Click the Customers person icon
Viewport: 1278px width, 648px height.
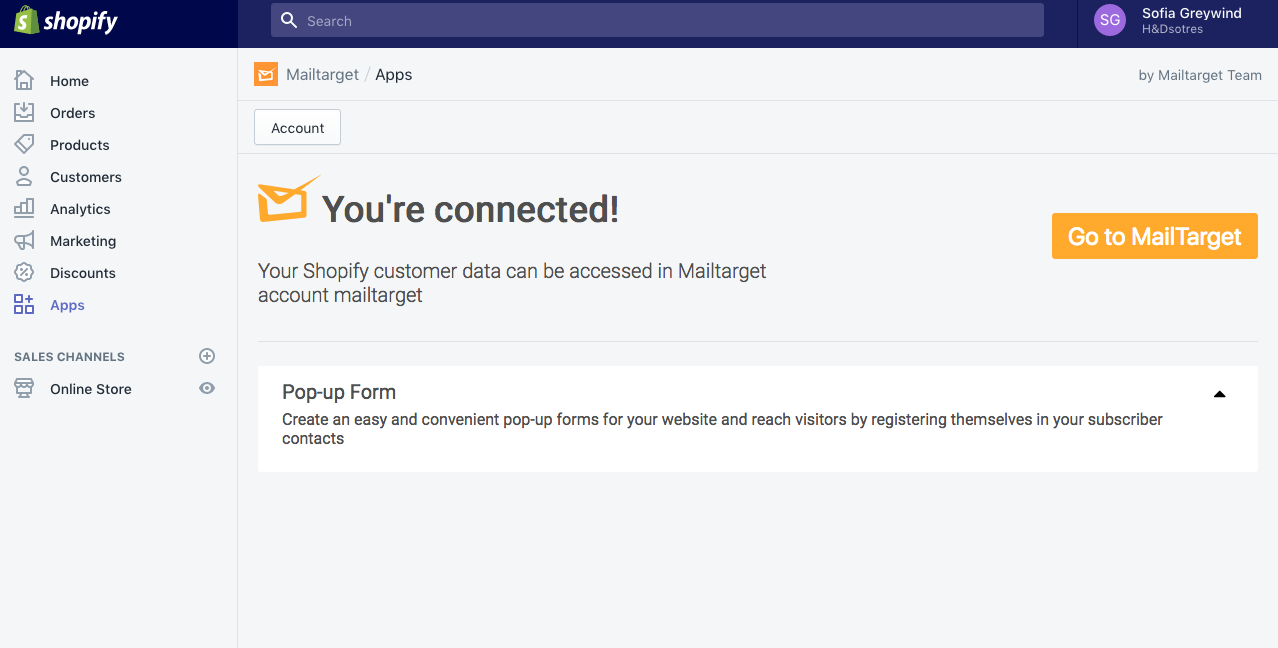point(24,177)
